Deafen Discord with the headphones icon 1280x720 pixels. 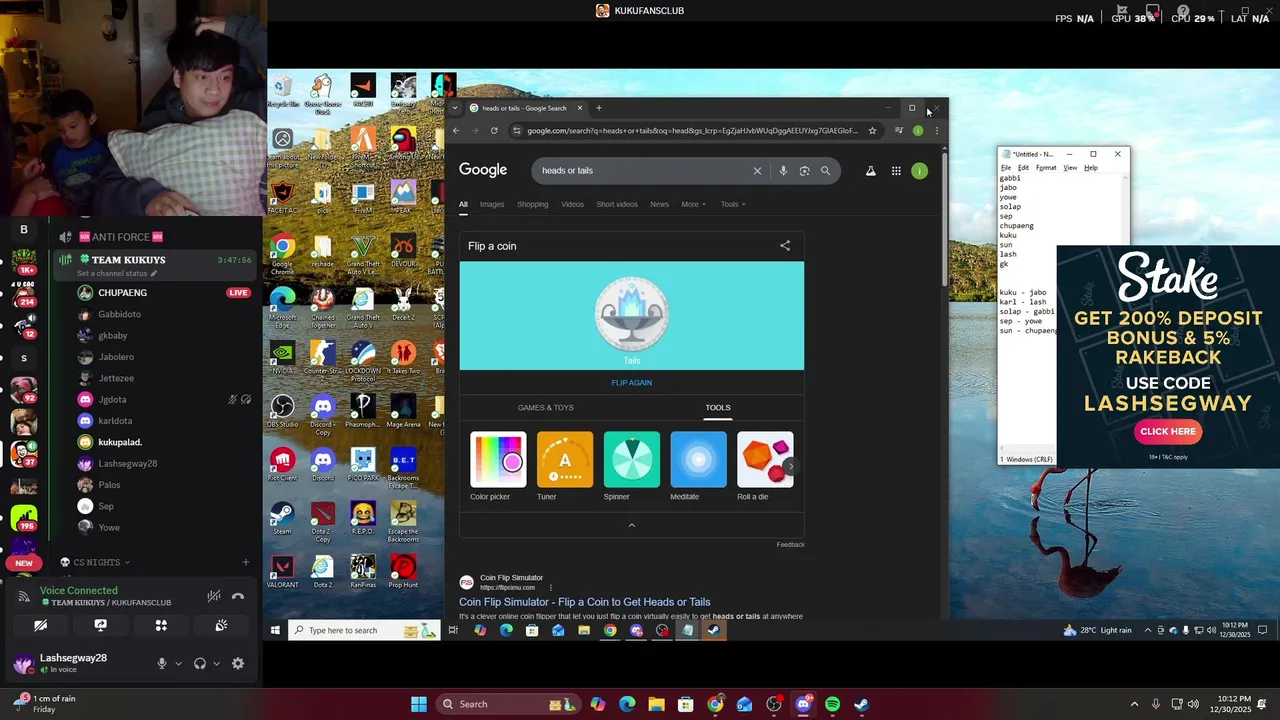tap(199, 663)
